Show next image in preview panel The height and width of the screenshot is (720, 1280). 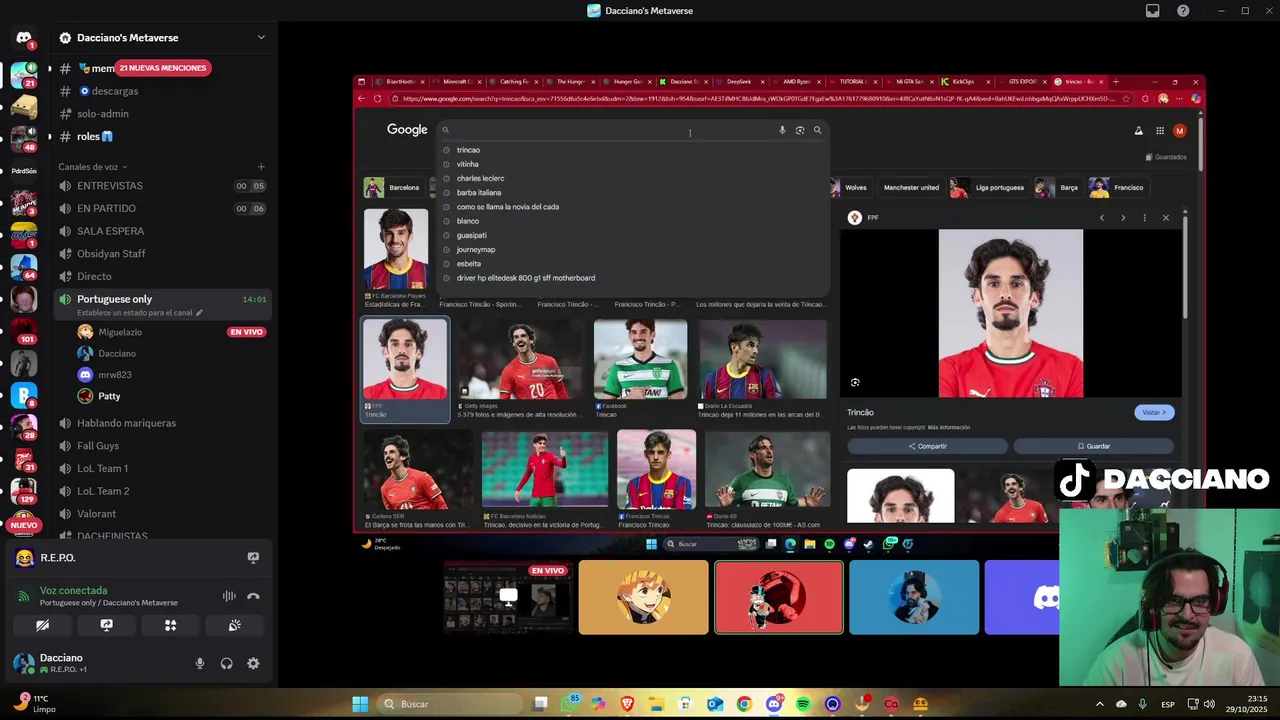[x=1123, y=218]
